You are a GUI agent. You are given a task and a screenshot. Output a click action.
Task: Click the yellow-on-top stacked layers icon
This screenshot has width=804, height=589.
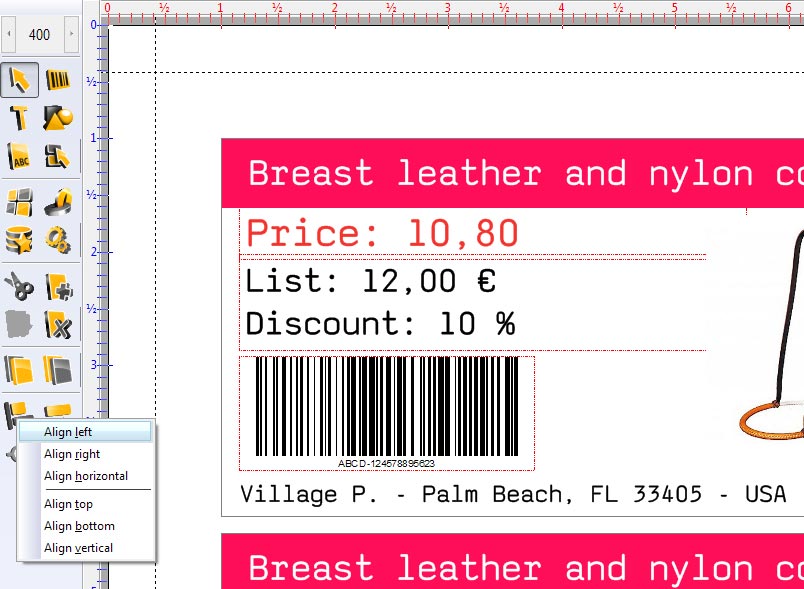19,370
